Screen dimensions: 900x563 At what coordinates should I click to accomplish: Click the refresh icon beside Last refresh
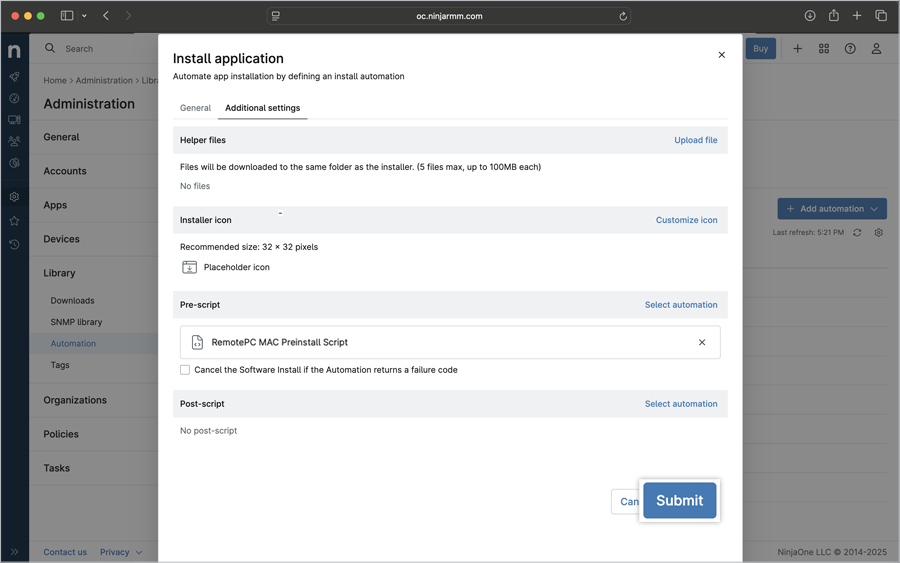click(857, 233)
